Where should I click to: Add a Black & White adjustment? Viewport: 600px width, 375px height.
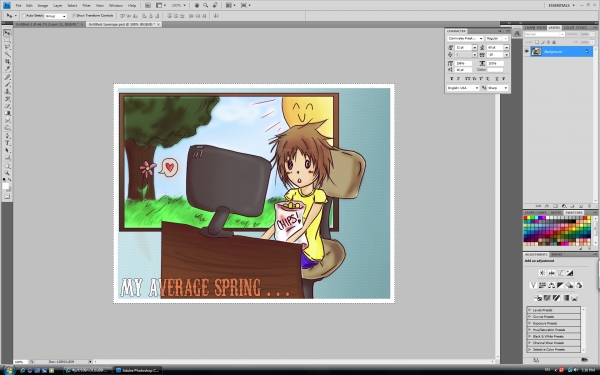point(561,285)
